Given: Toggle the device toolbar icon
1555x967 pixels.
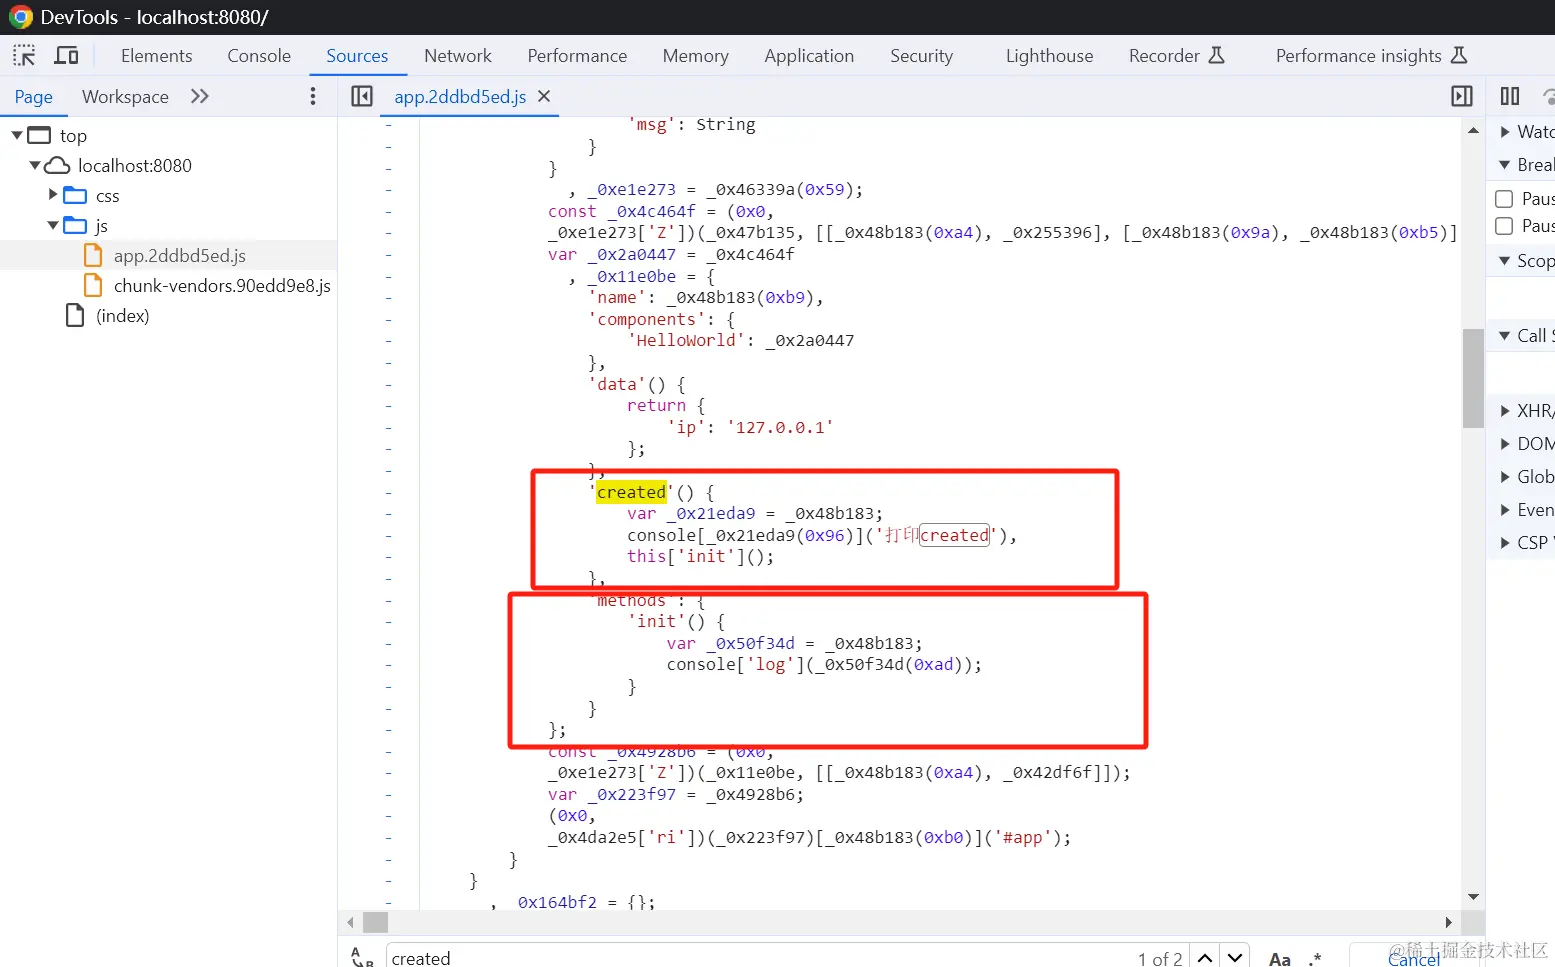Looking at the screenshot, I should click(67, 55).
